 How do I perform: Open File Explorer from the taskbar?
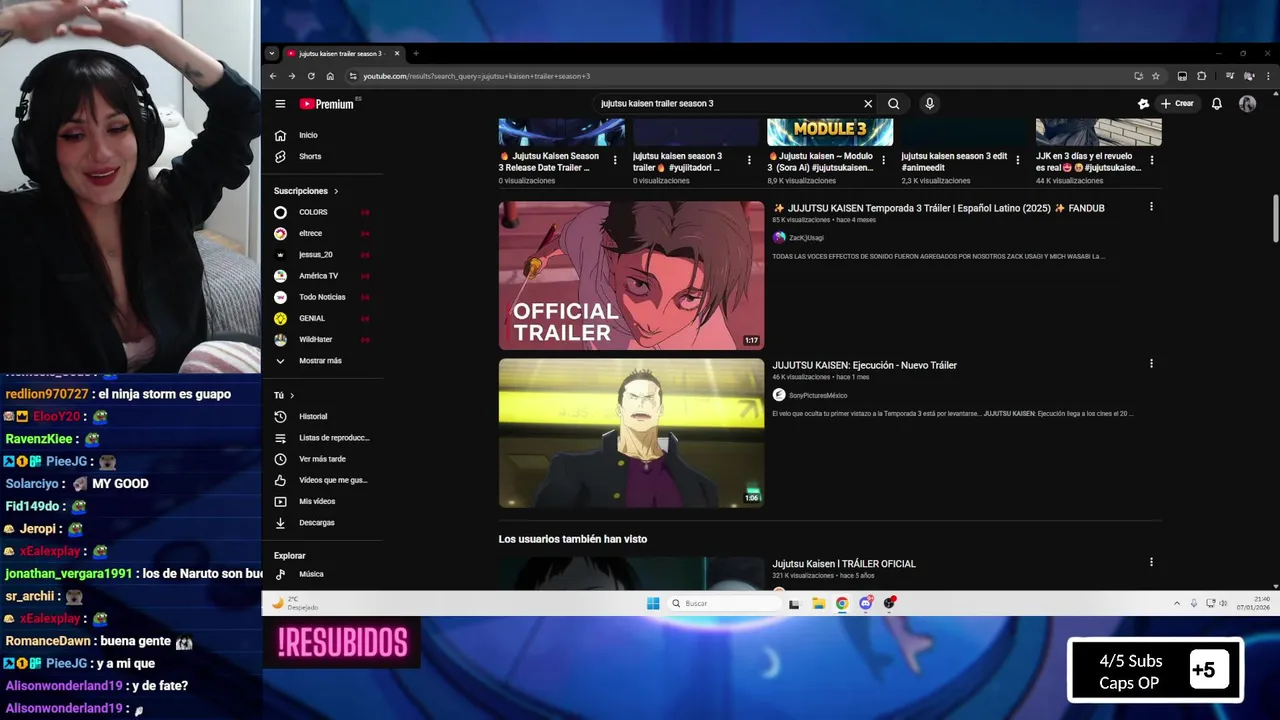coord(818,603)
